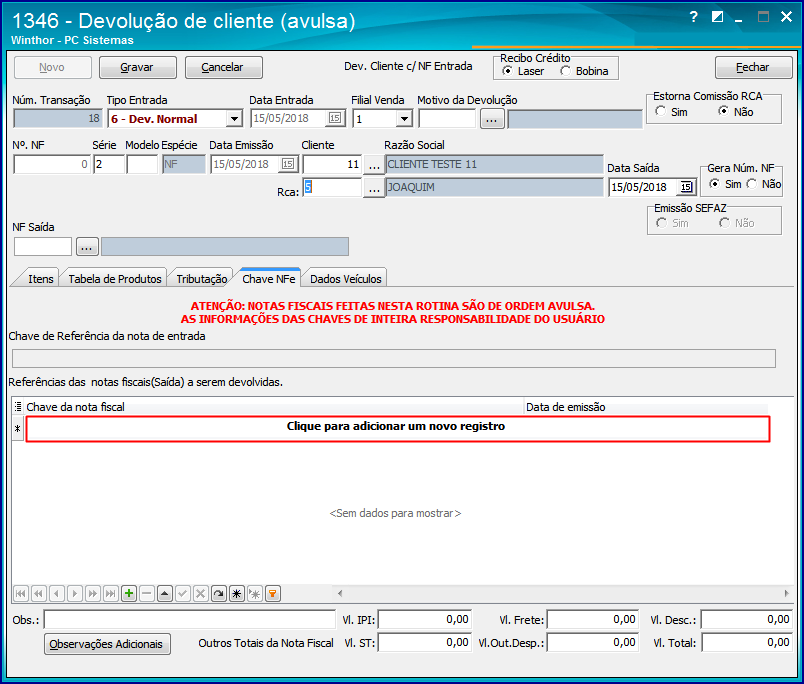Open Data Entrada calendar picker
The width and height of the screenshot is (804, 684).
(x=335, y=118)
